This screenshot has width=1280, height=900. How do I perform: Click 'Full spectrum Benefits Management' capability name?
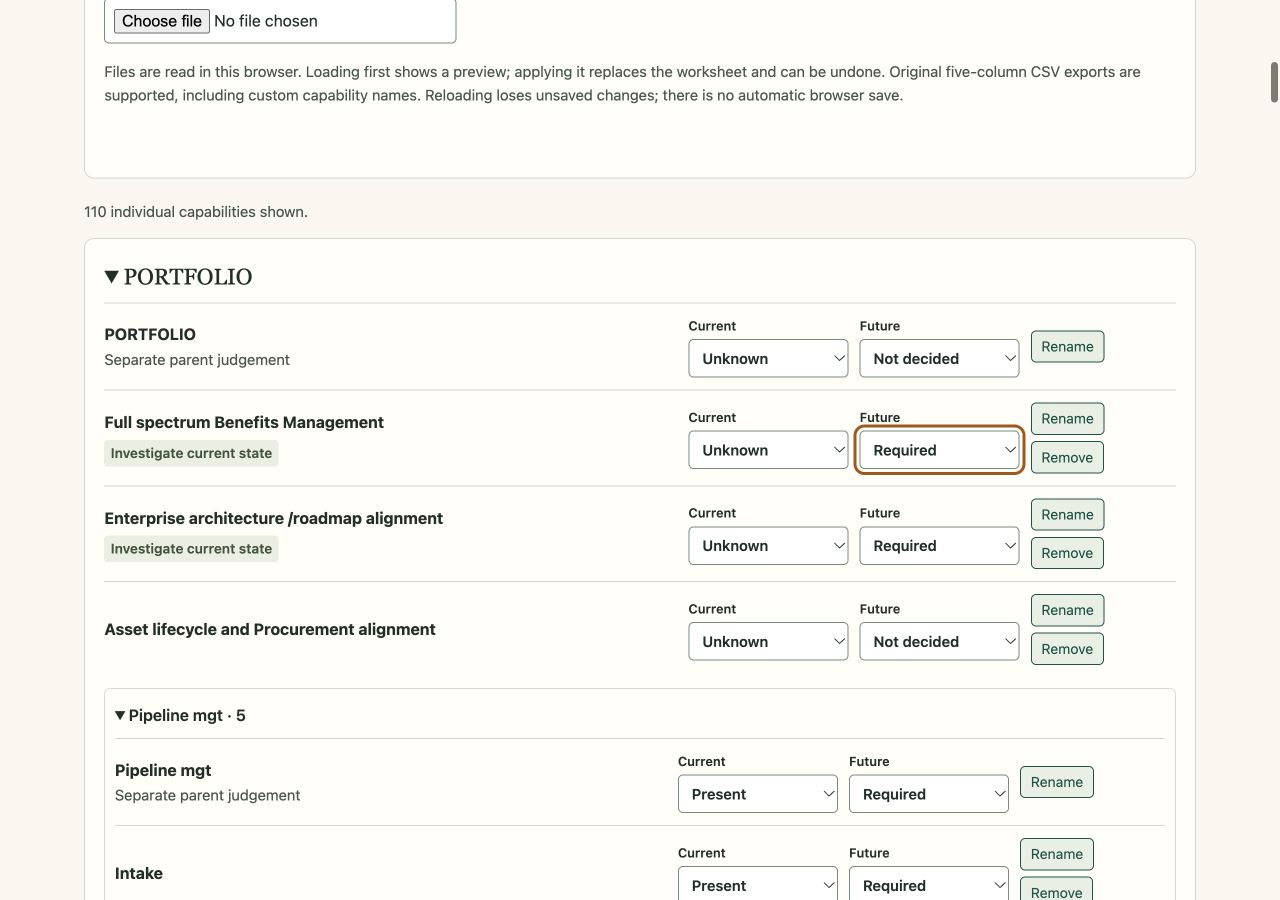(x=244, y=422)
